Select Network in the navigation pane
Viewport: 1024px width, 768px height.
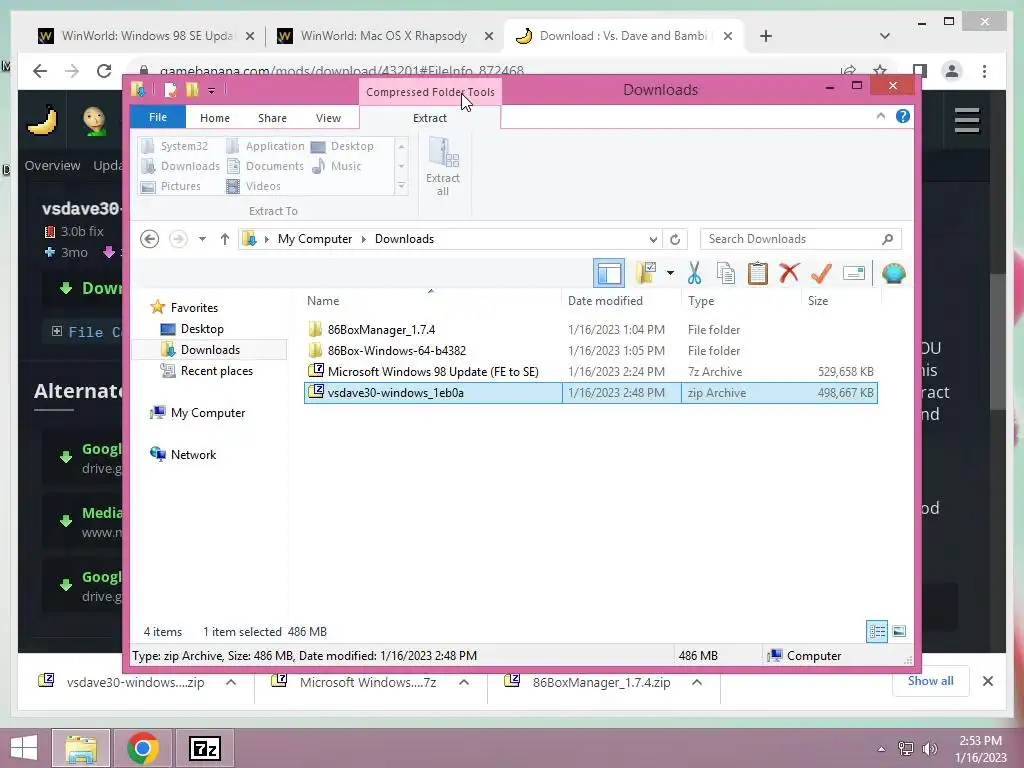pyautogui.click(x=193, y=455)
